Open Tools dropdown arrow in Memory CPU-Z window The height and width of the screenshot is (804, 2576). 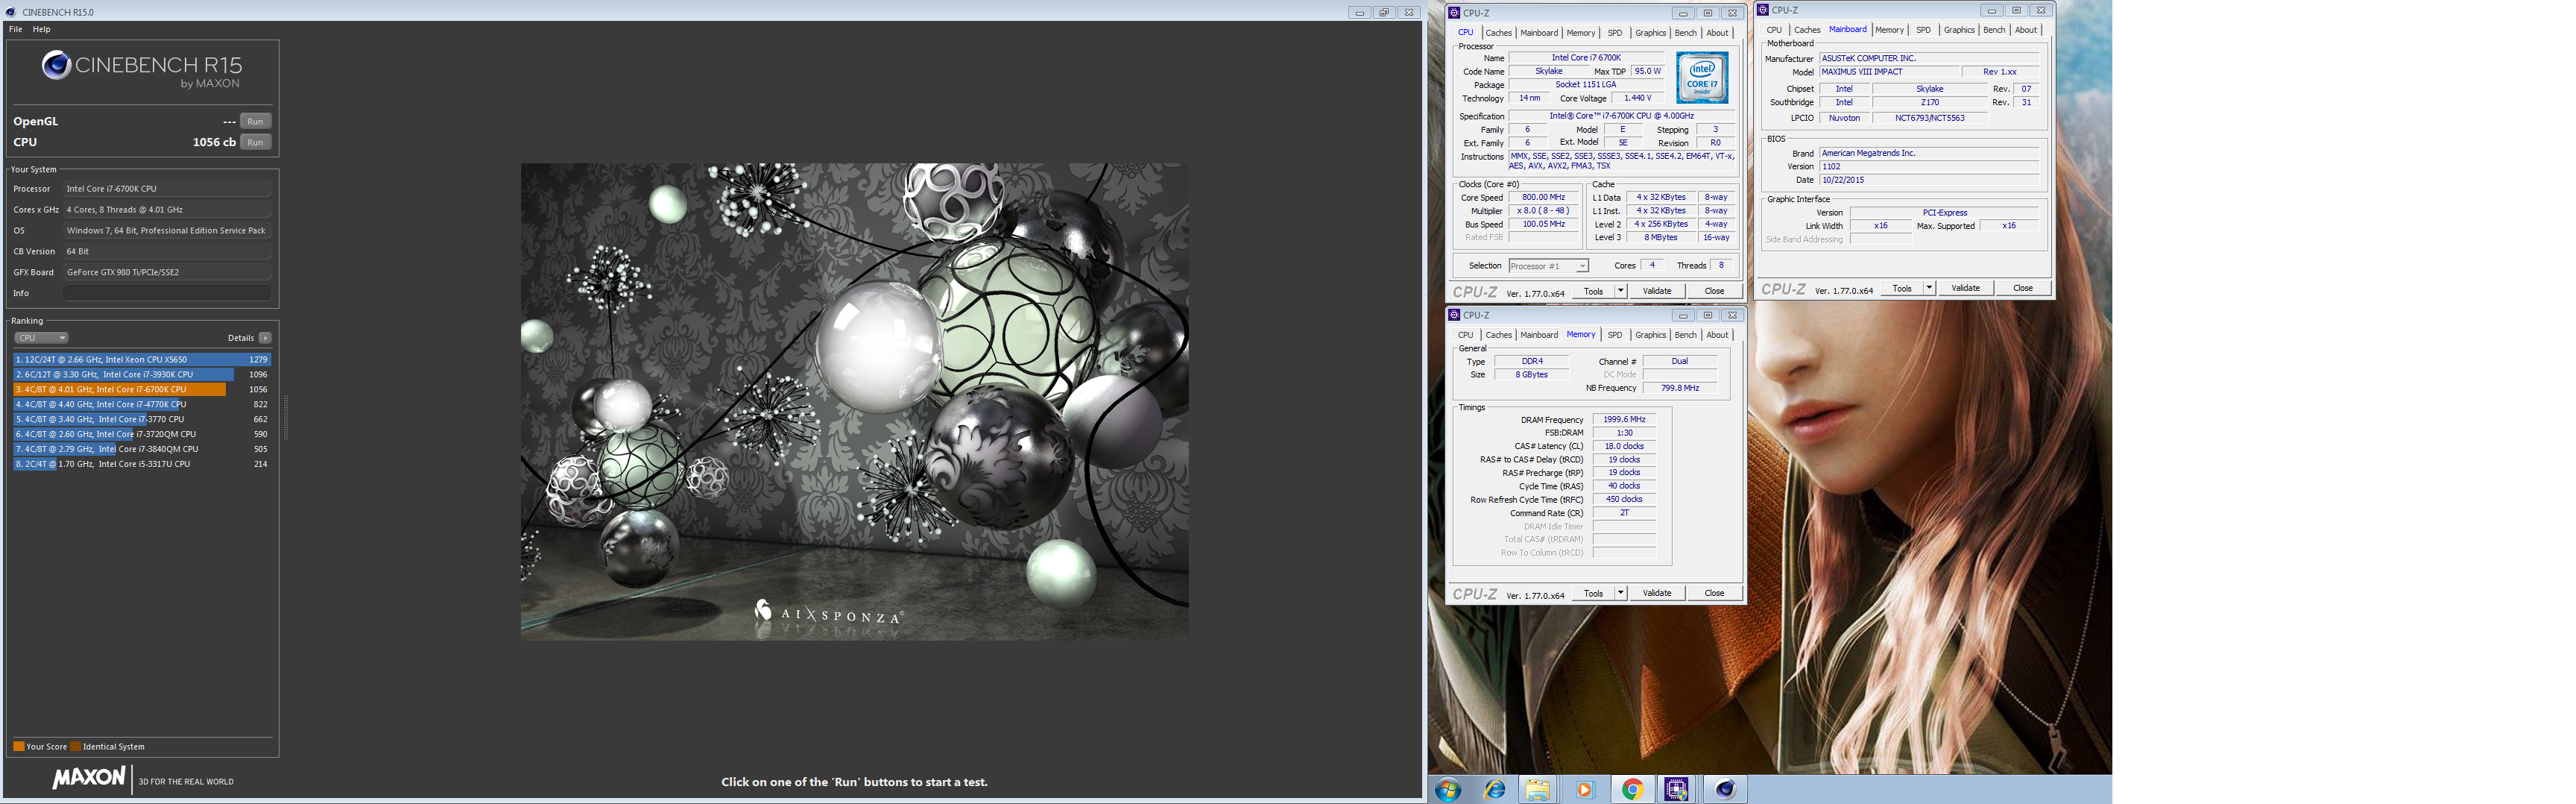click(1620, 593)
